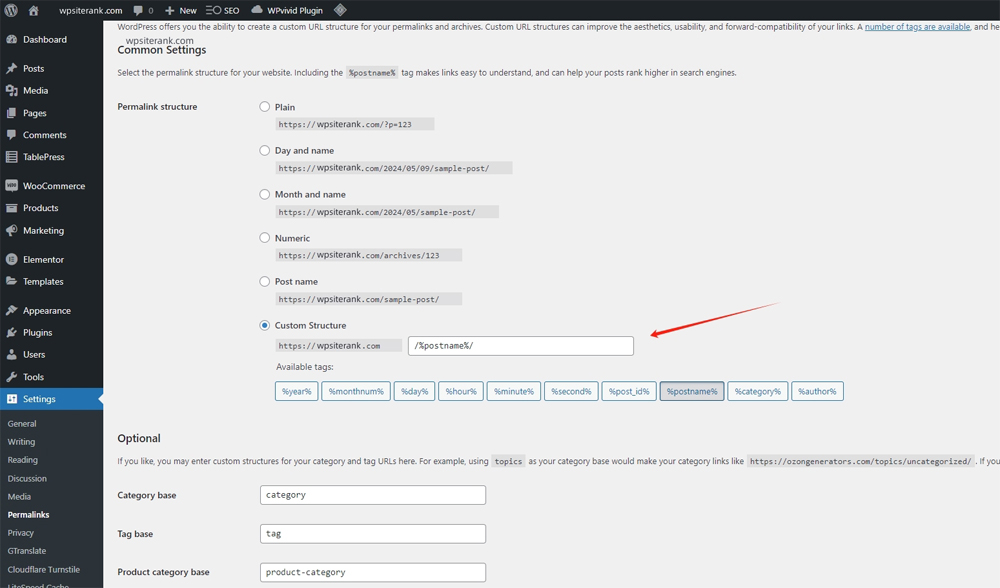Click the Settings sliders icon

[11, 399]
